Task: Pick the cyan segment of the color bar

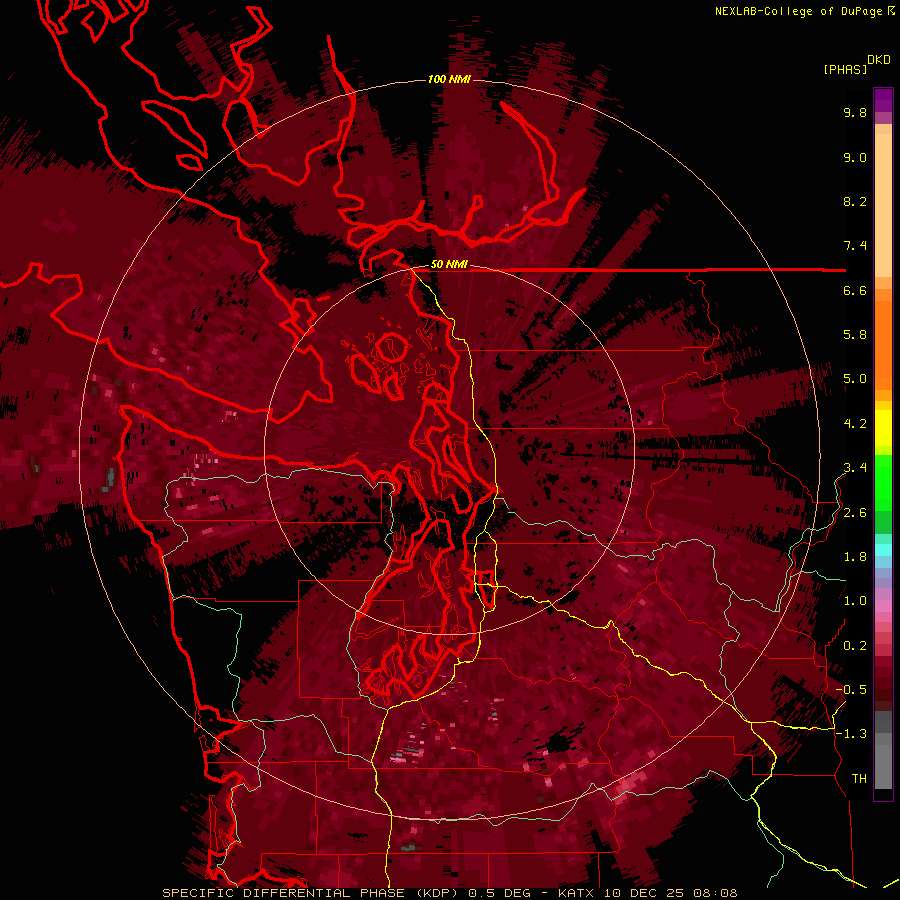Action: [883, 550]
